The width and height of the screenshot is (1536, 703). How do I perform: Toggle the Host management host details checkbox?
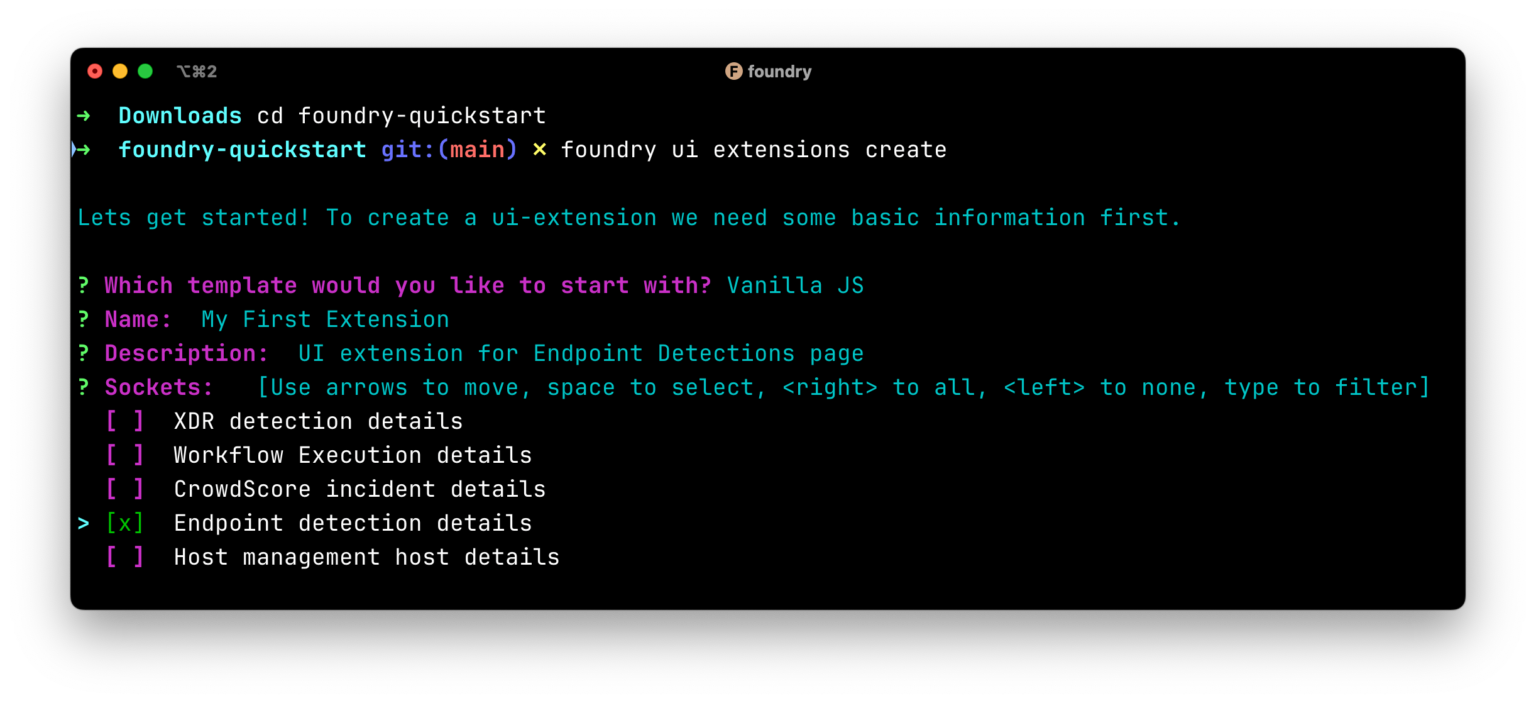click(x=125, y=557)
